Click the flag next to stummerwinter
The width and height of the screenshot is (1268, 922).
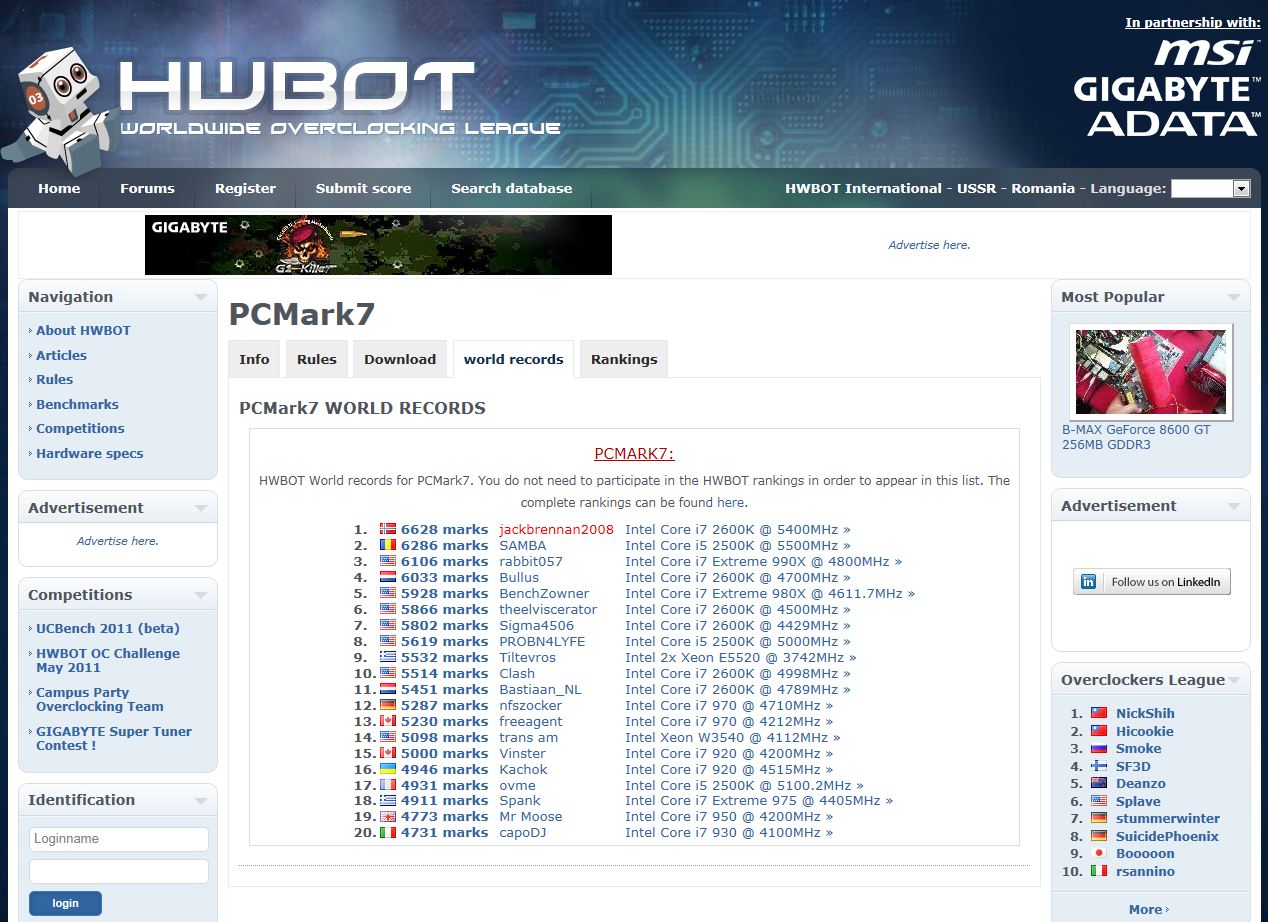click(1099, 819)
